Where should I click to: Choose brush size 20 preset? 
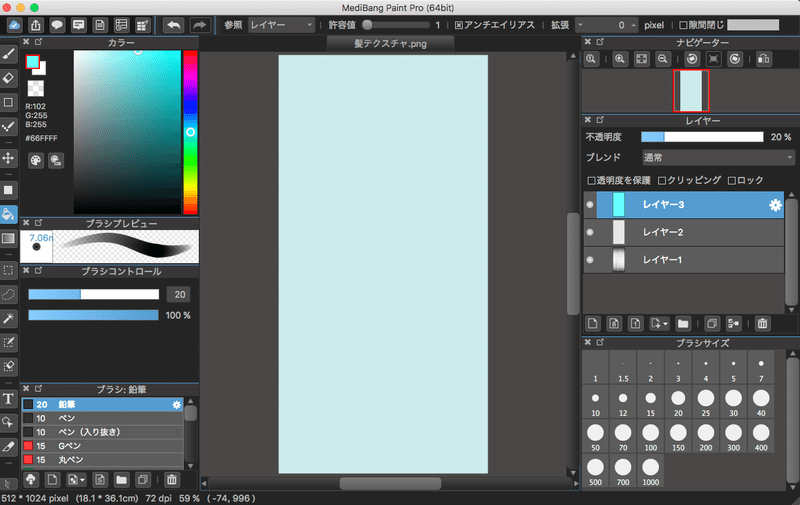[x=678, y=402]
